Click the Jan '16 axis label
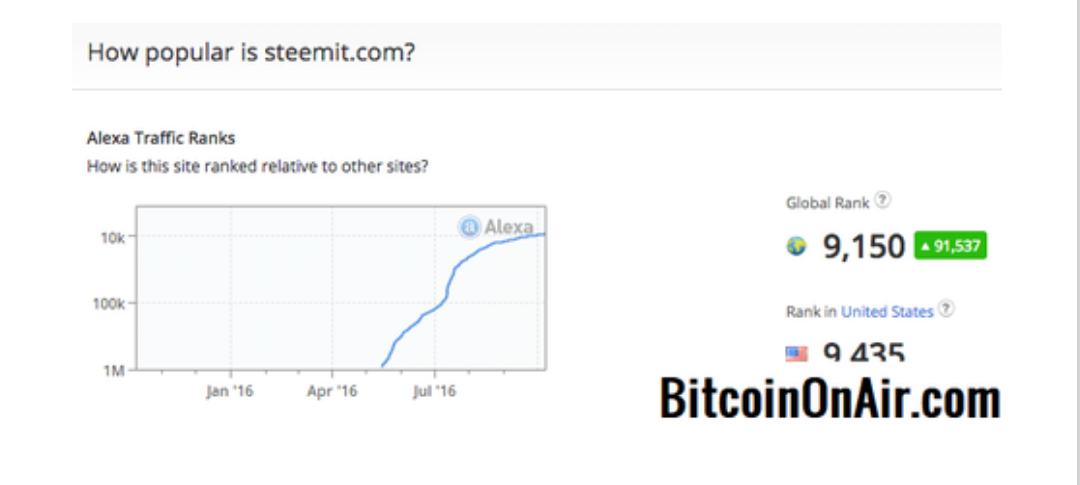The width and height of the screenshot is (1080, 485). point(230,391)
